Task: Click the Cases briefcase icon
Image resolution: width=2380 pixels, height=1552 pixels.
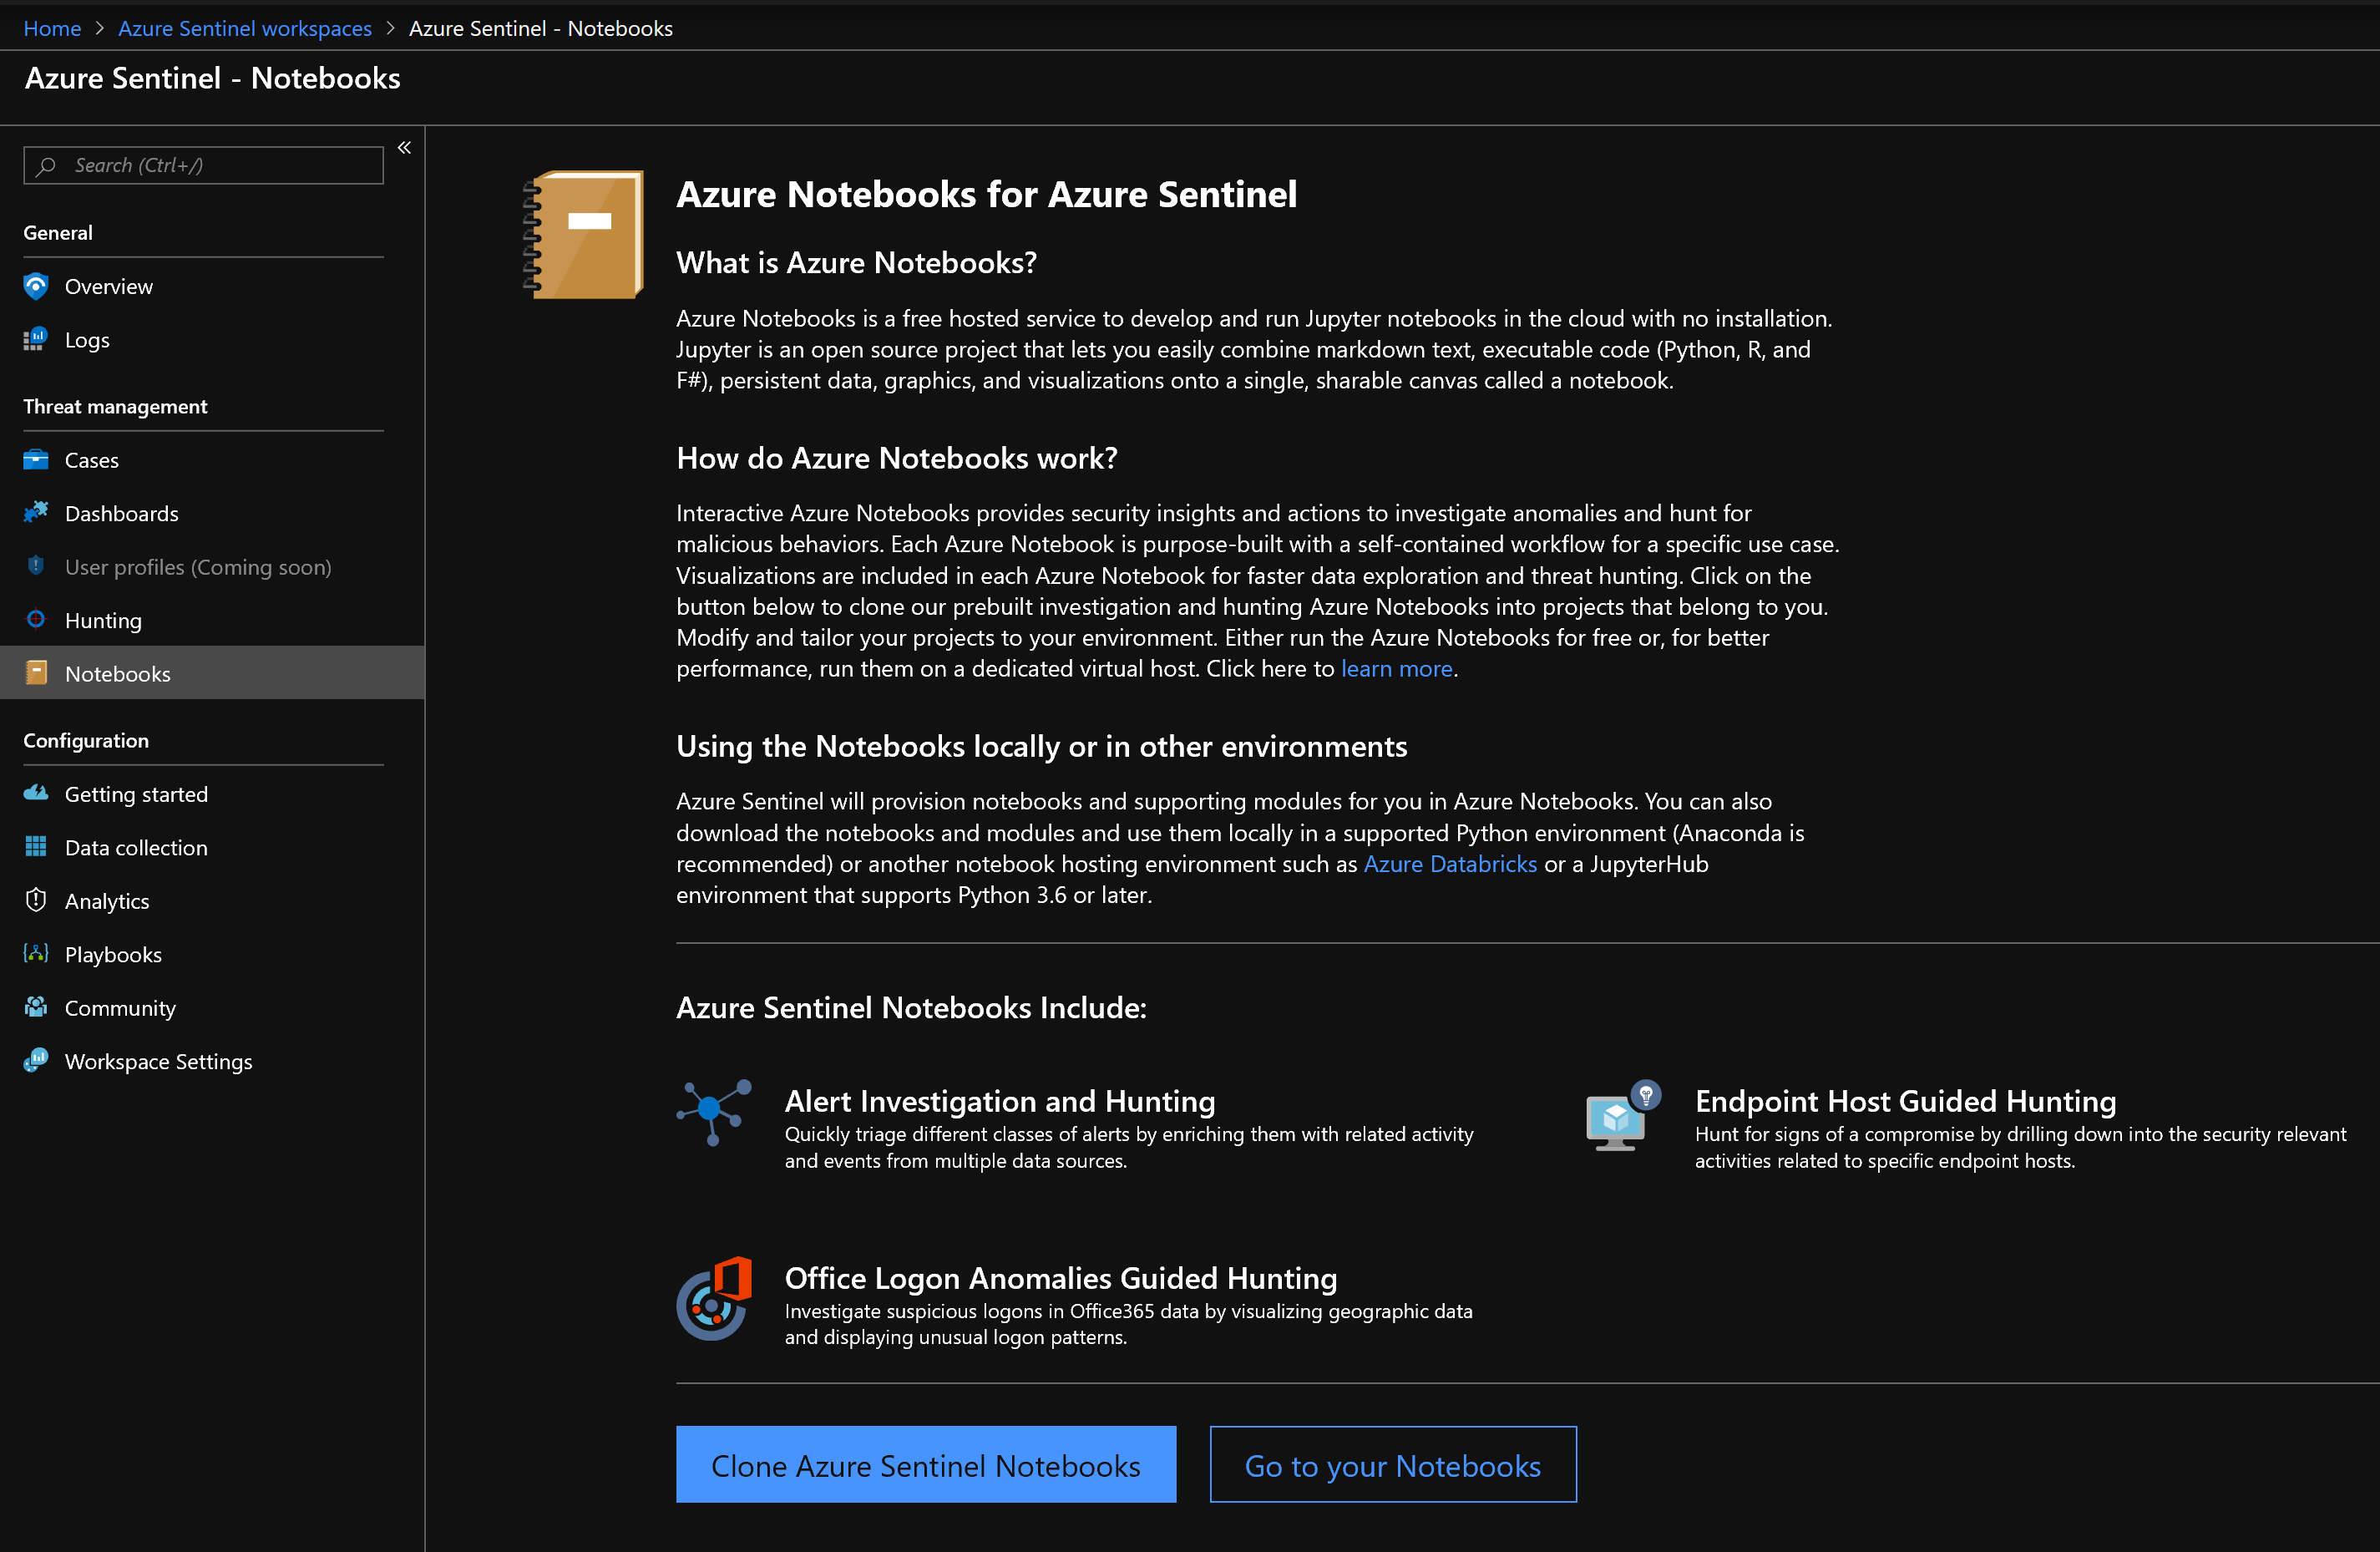Action: click(x=36, y=460)
